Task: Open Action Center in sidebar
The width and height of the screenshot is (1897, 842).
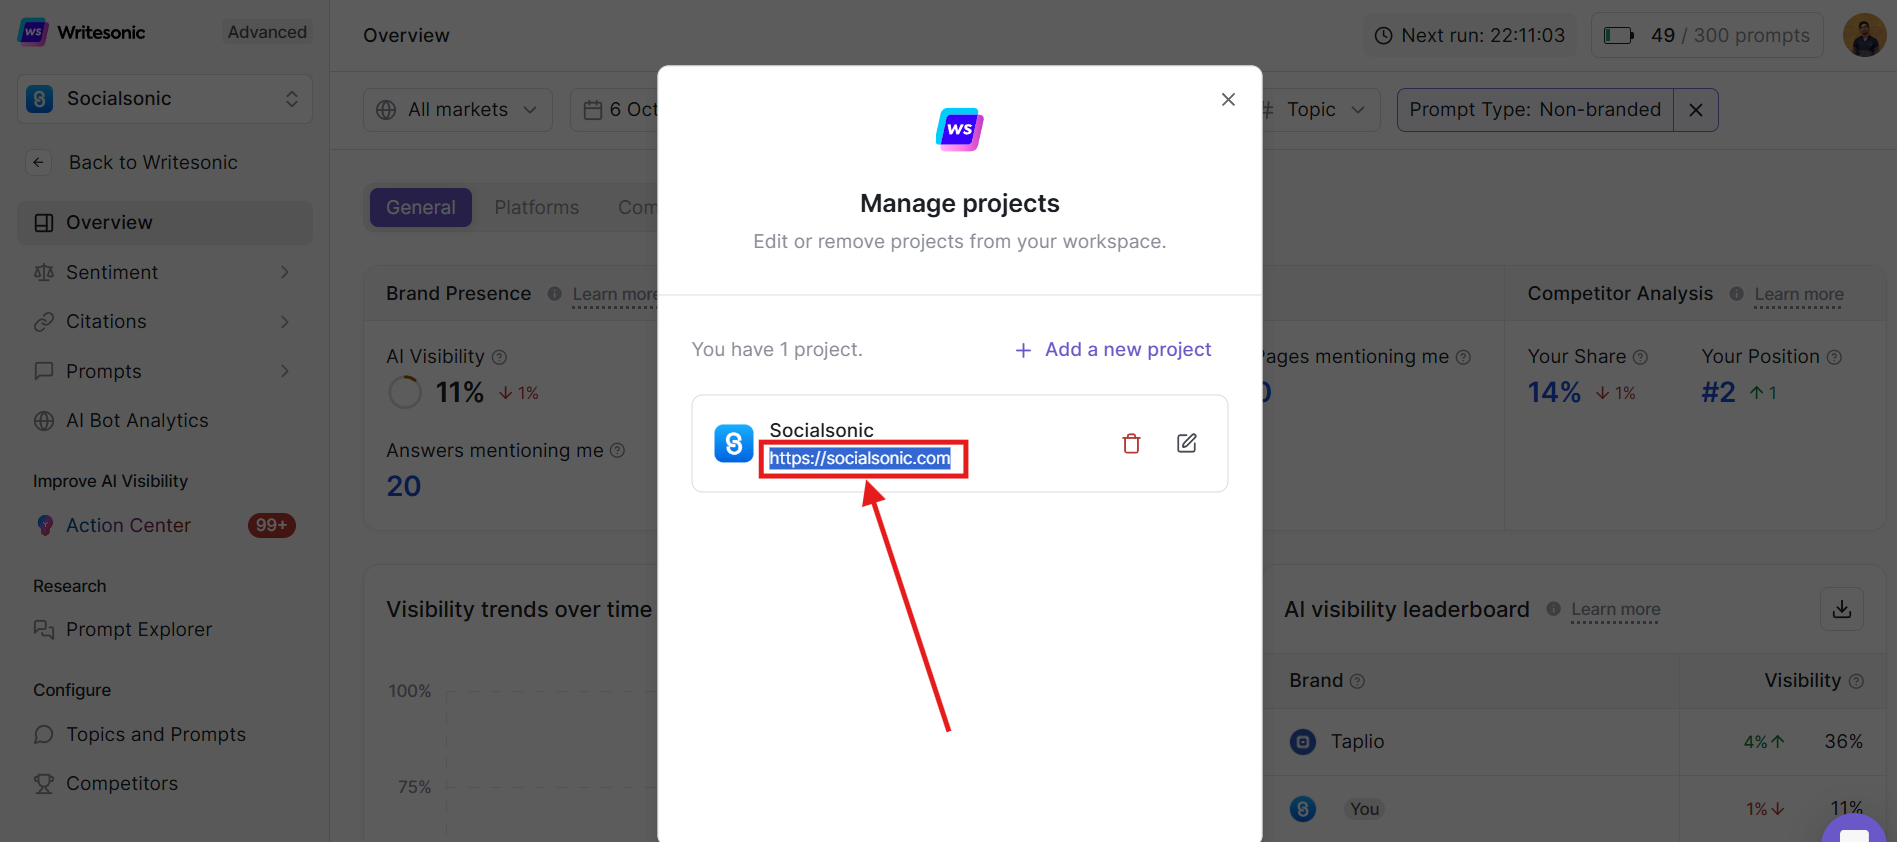Action: click(x=128, y=525)
